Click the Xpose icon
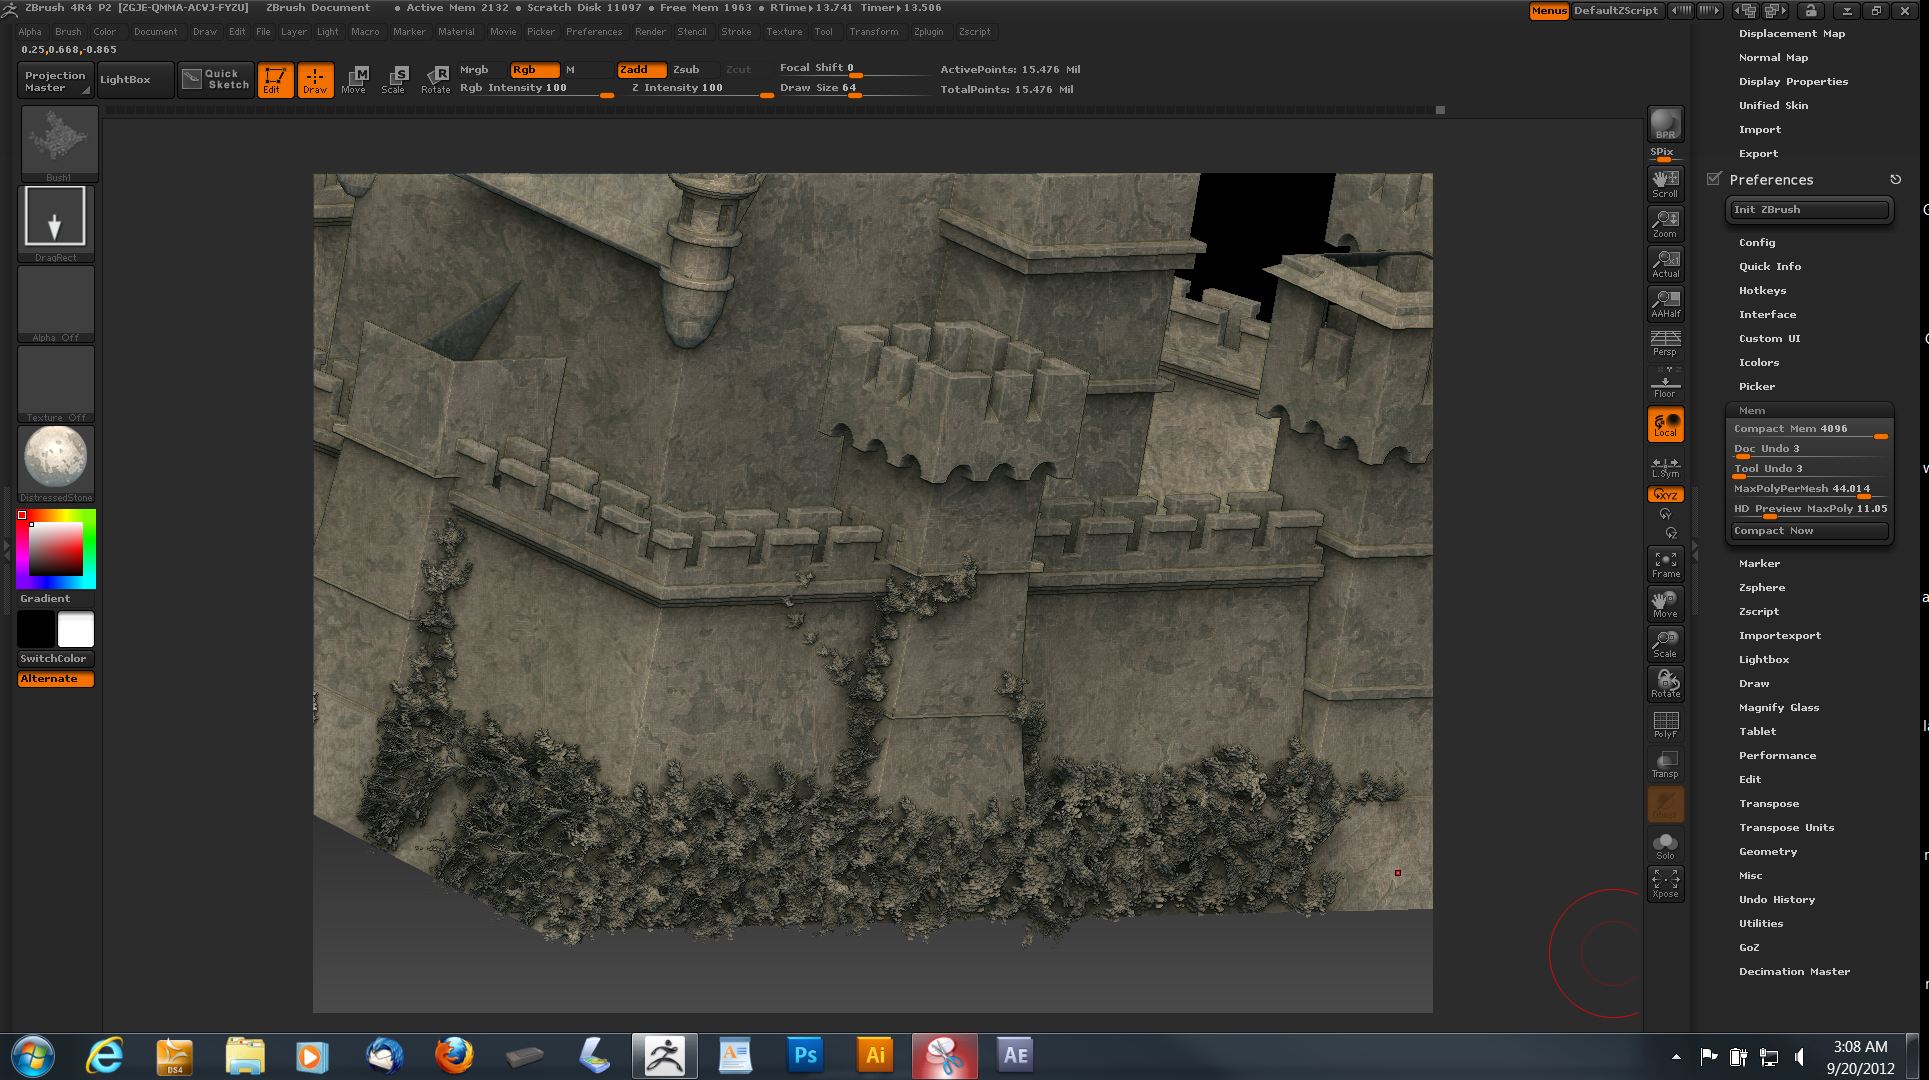The image size is (1929, 1080). coord(1665,884)
